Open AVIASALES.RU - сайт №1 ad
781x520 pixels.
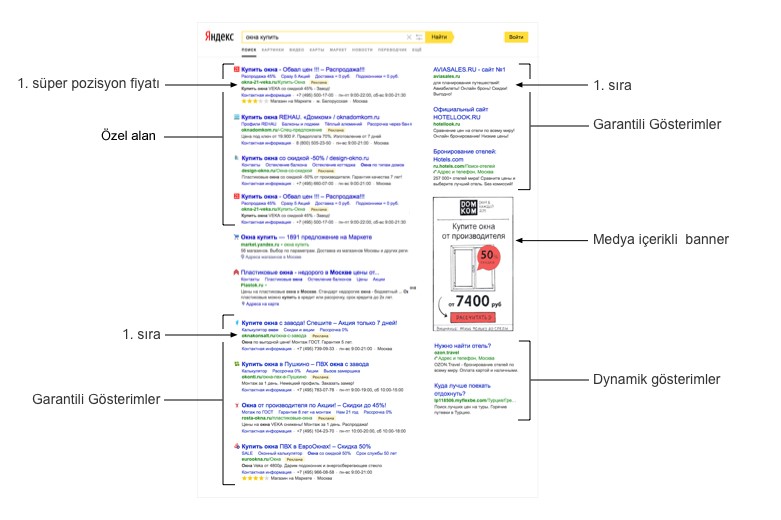pos(469,69)
